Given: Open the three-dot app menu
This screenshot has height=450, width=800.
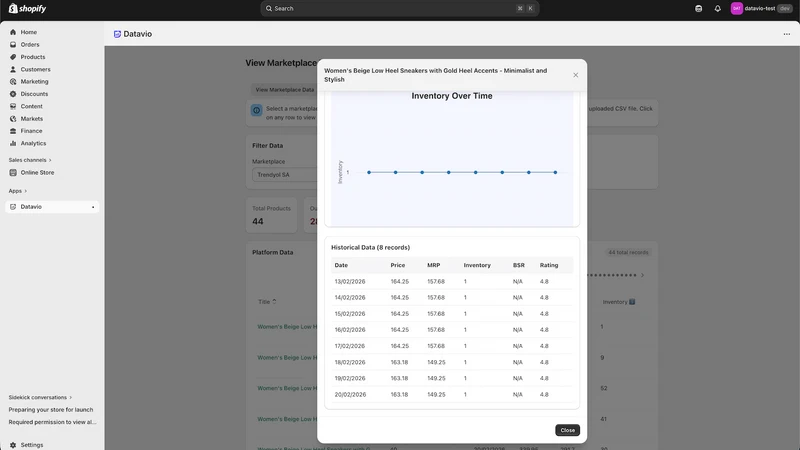Looking at the screenshot, I should pyautogui.click(x=786, y=34).
